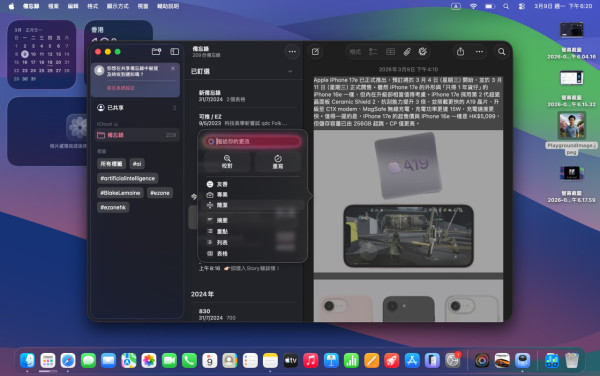Filter by the #BlakeLemoine tag
Screen dimensions: 600x376
pyautogui.click(x=120, y=193)
